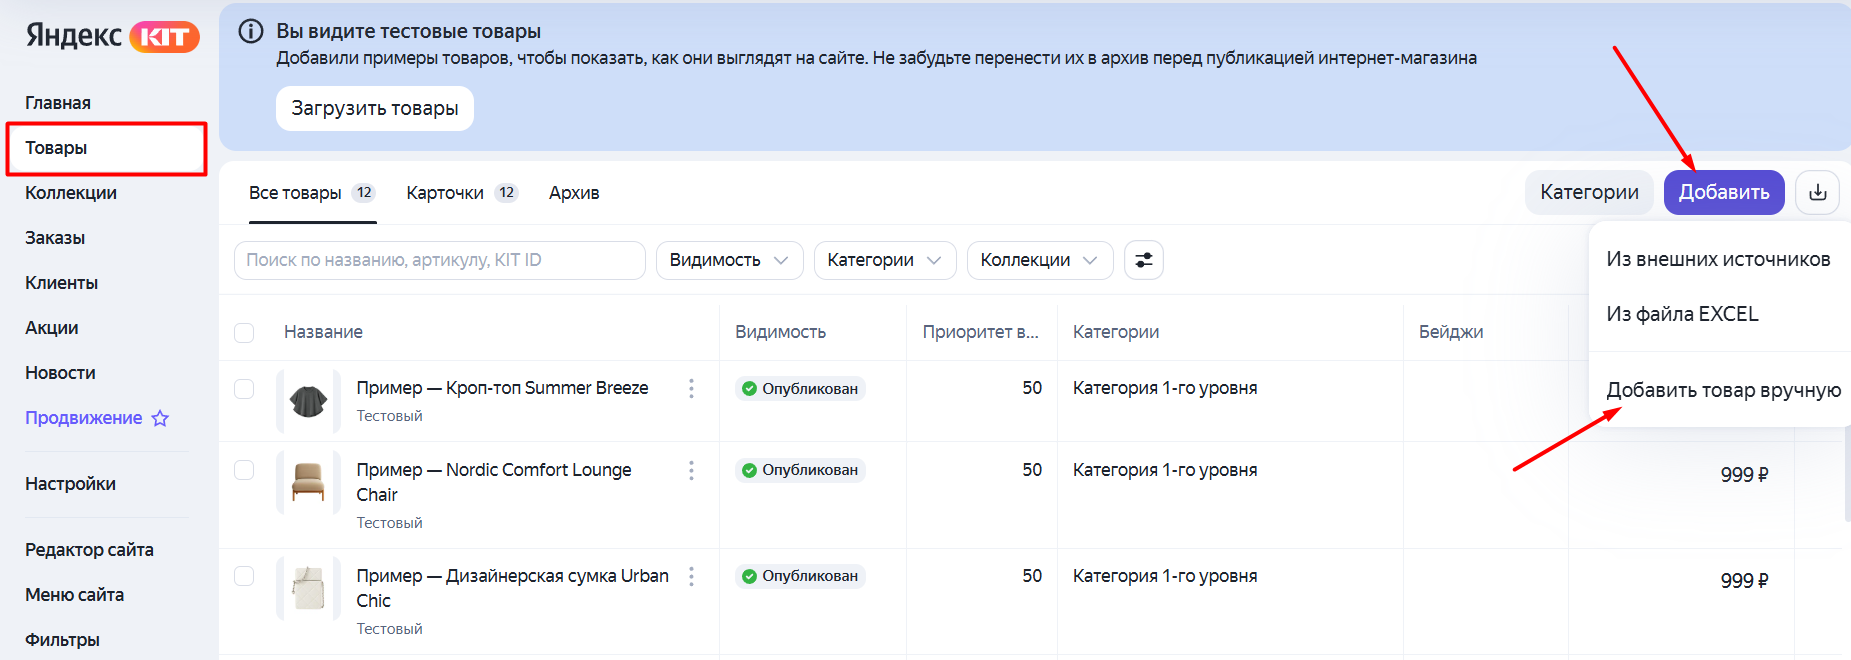The image size is (1851, 660).
Task: Open three-dot menu for Кроп-топ Summer Breeze
Action: coord(691,388)
